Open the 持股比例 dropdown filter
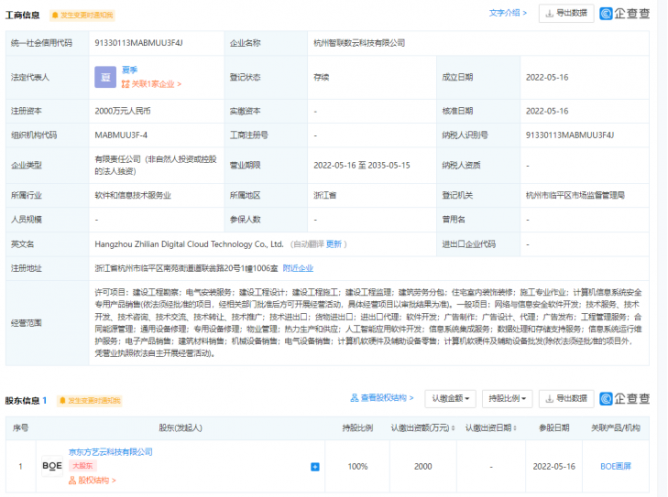The width and height of the screenshot is (668, 497). click(x=507, y=399)
